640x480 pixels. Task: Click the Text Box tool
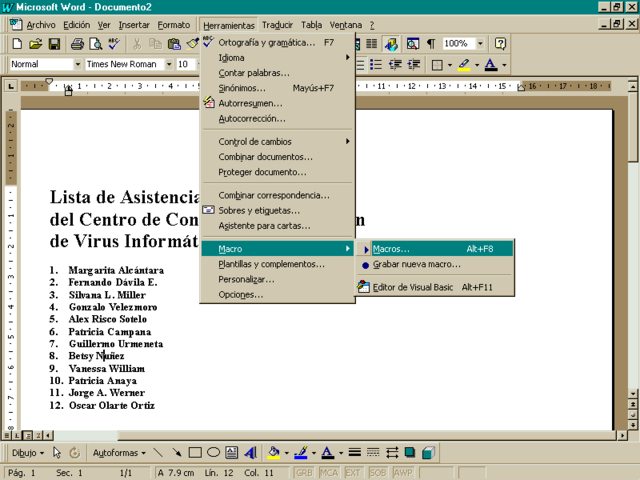232,453
